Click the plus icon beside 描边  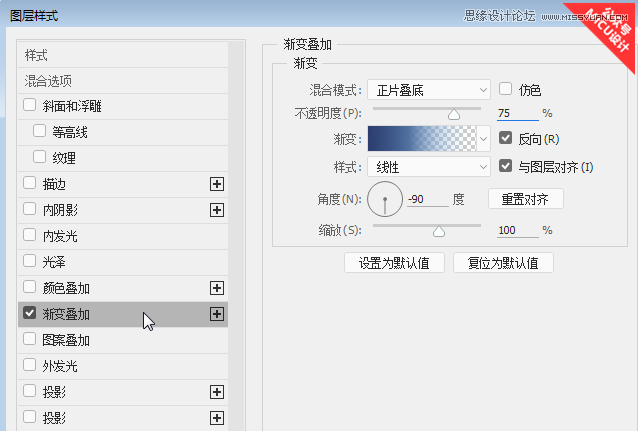[x=216, y=184]
